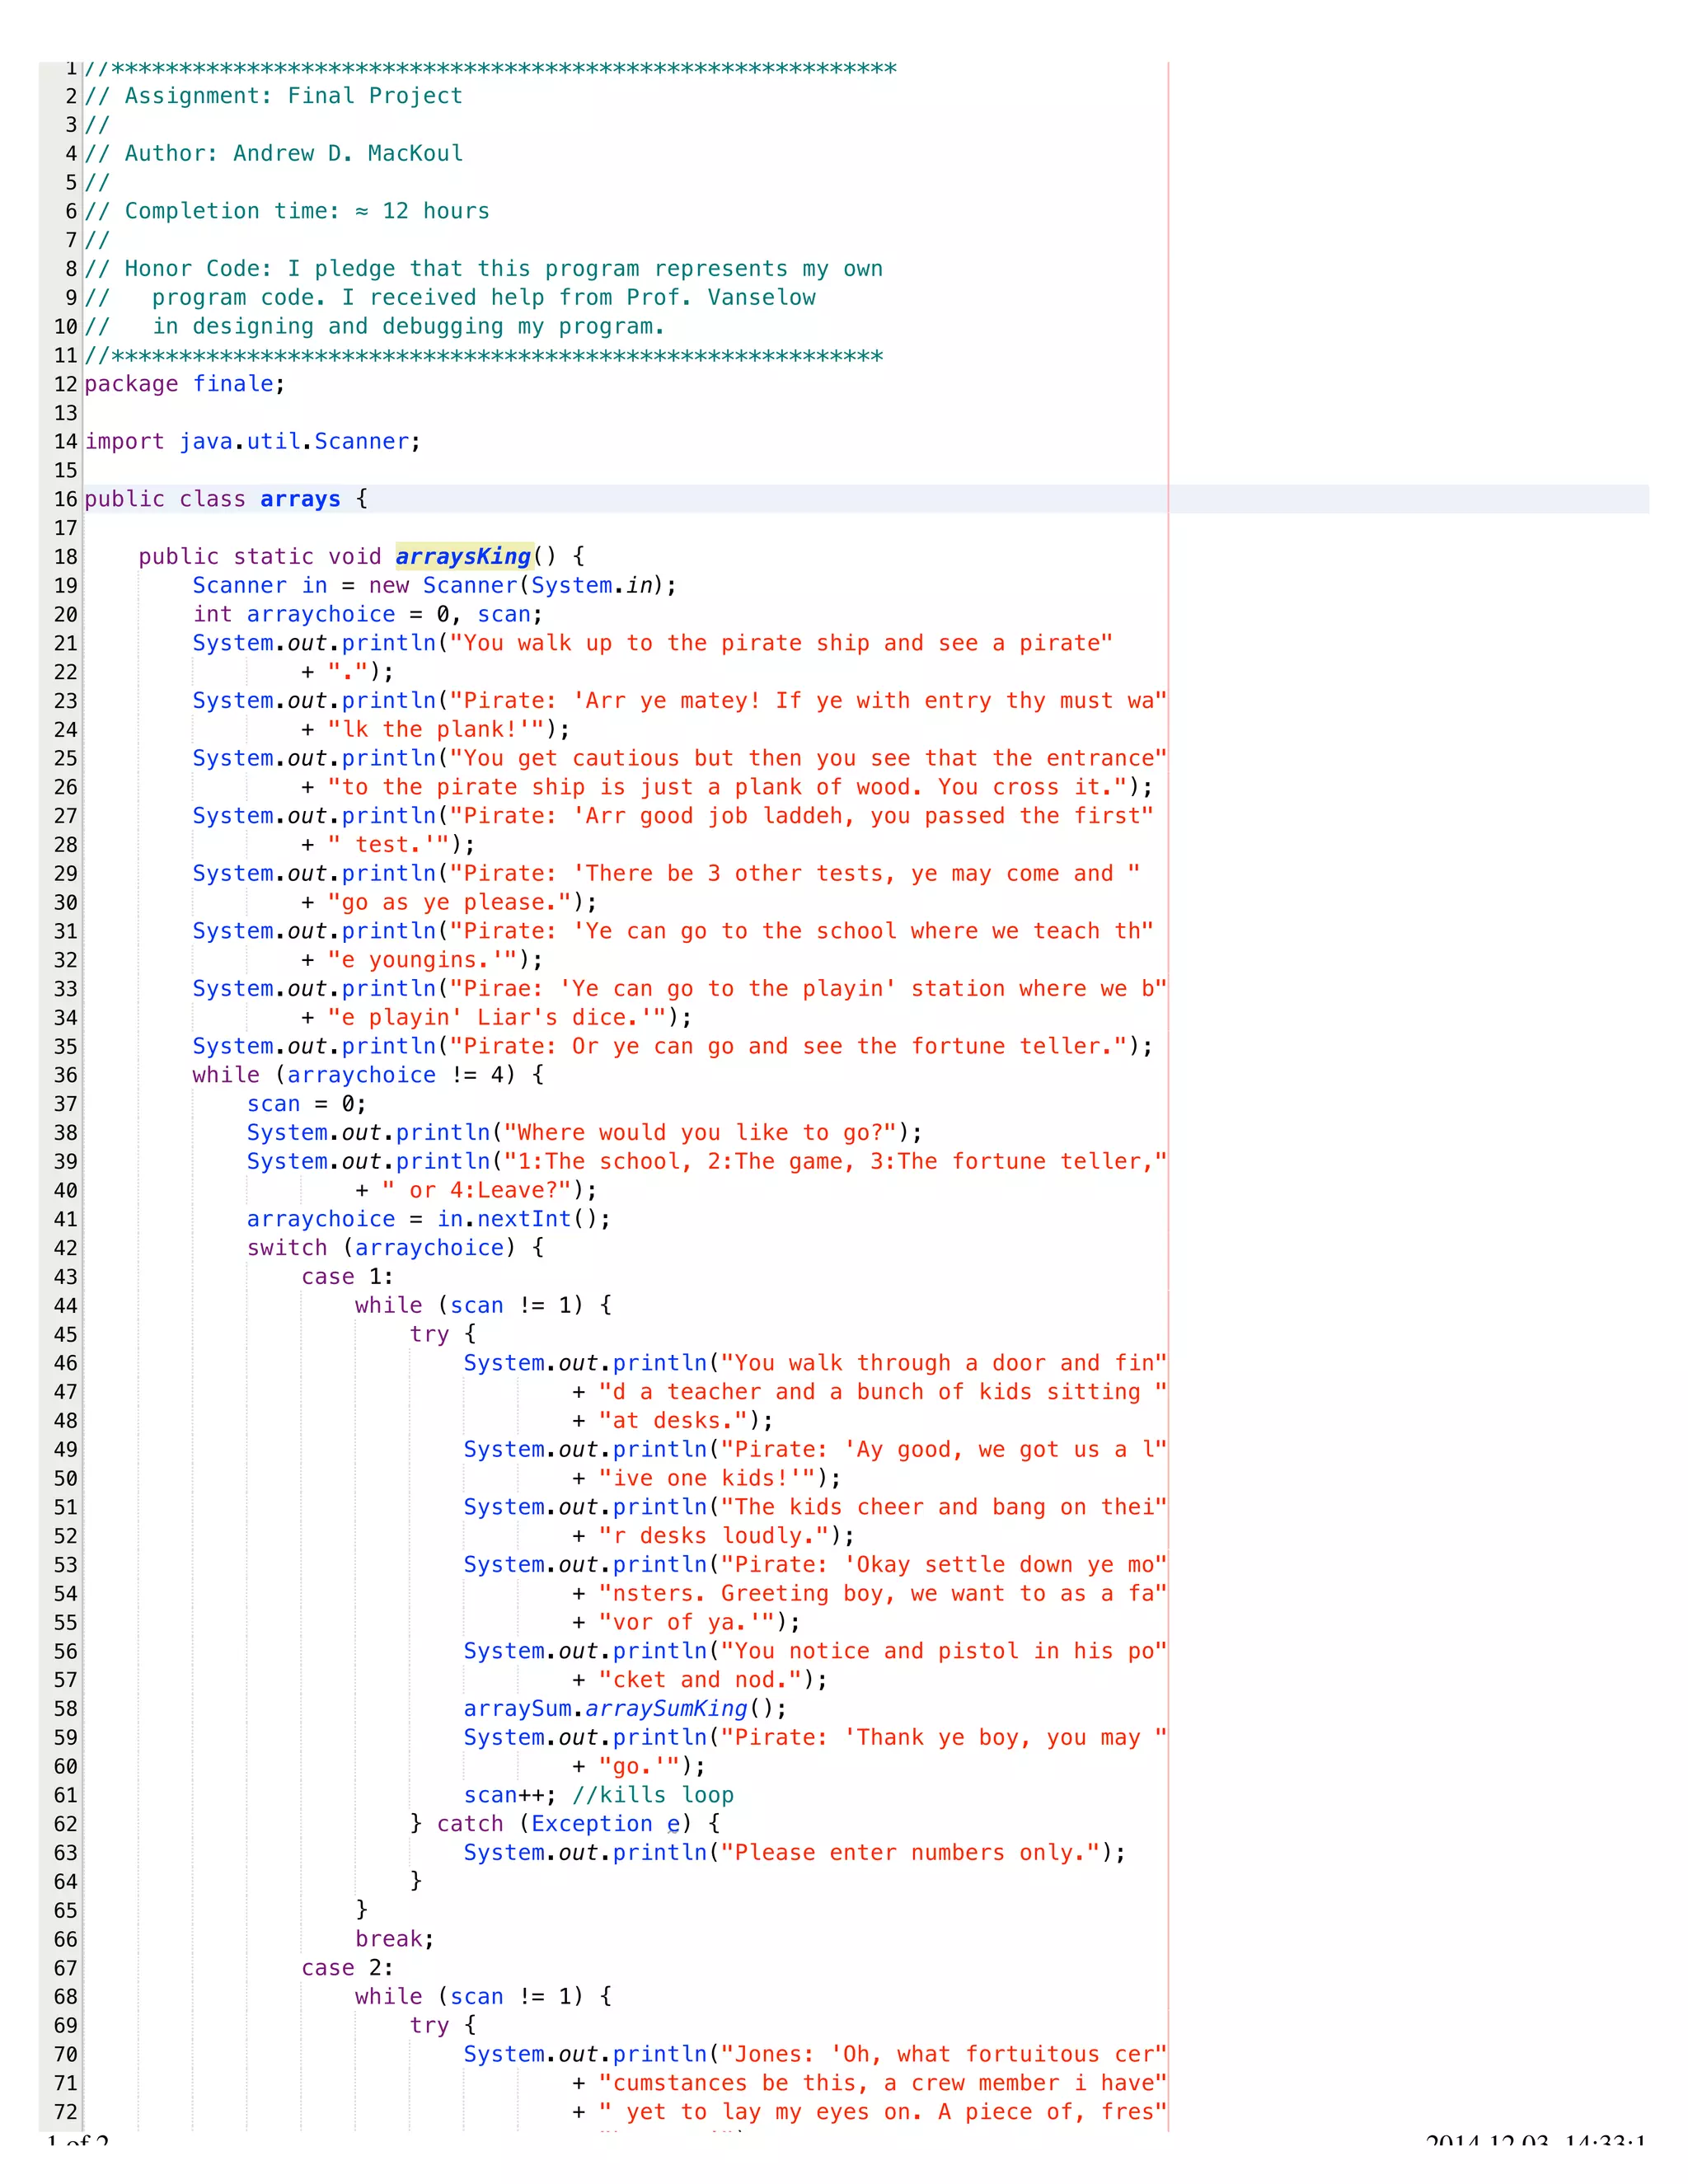Click 'r desks loudly.' string line

pyautogui.click(x=713, y=1536)
